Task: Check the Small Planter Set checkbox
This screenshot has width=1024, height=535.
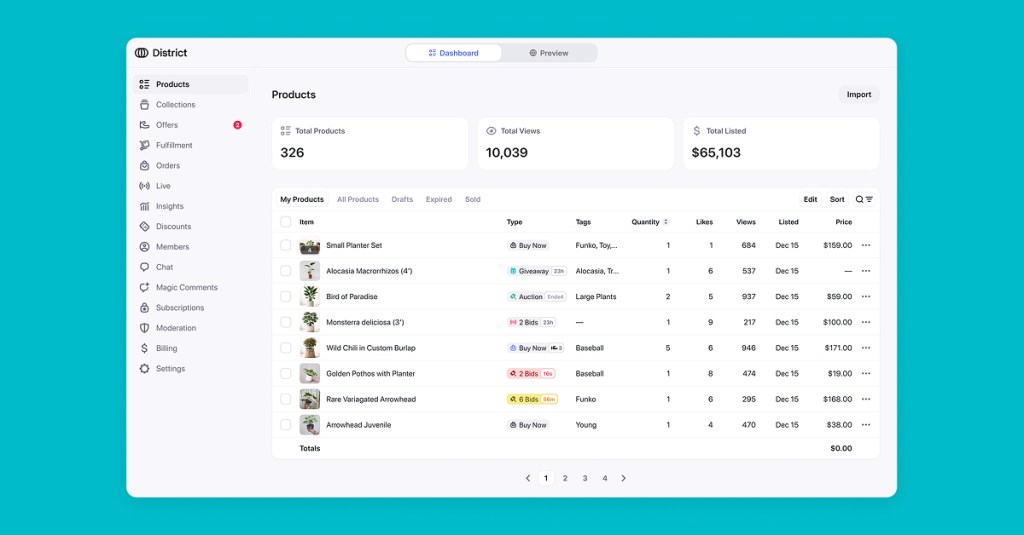Action: point(285,245)
